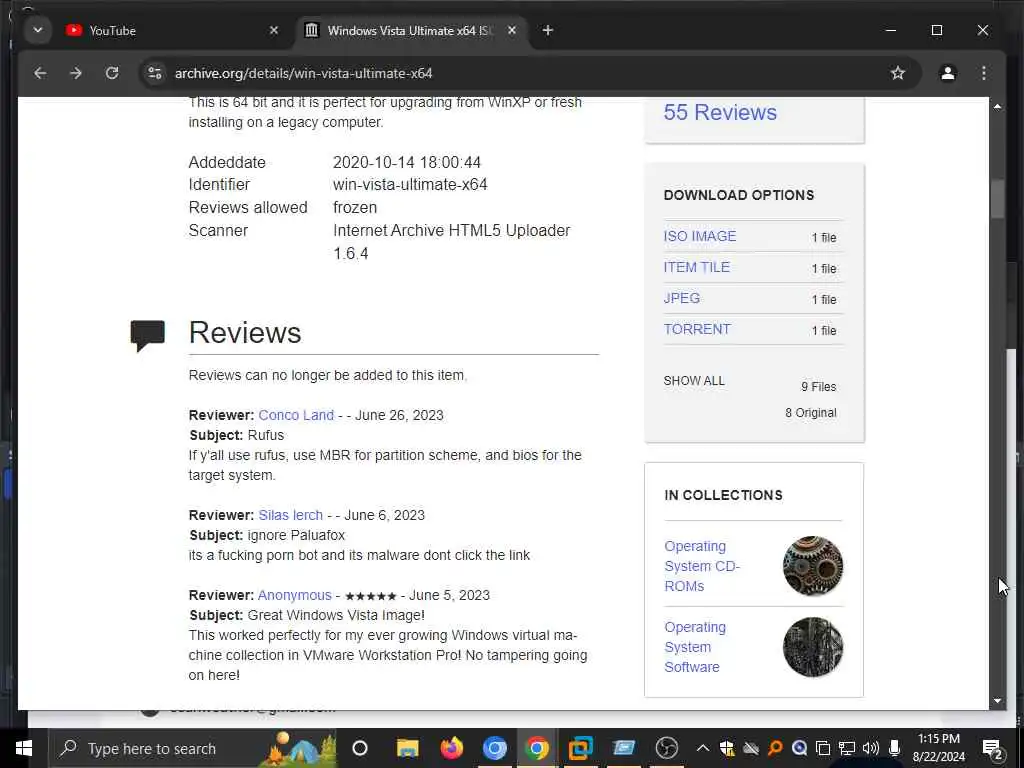Open reviewer Conco Land's profile
The image size is (1024, 768).
tap(296, 415)
